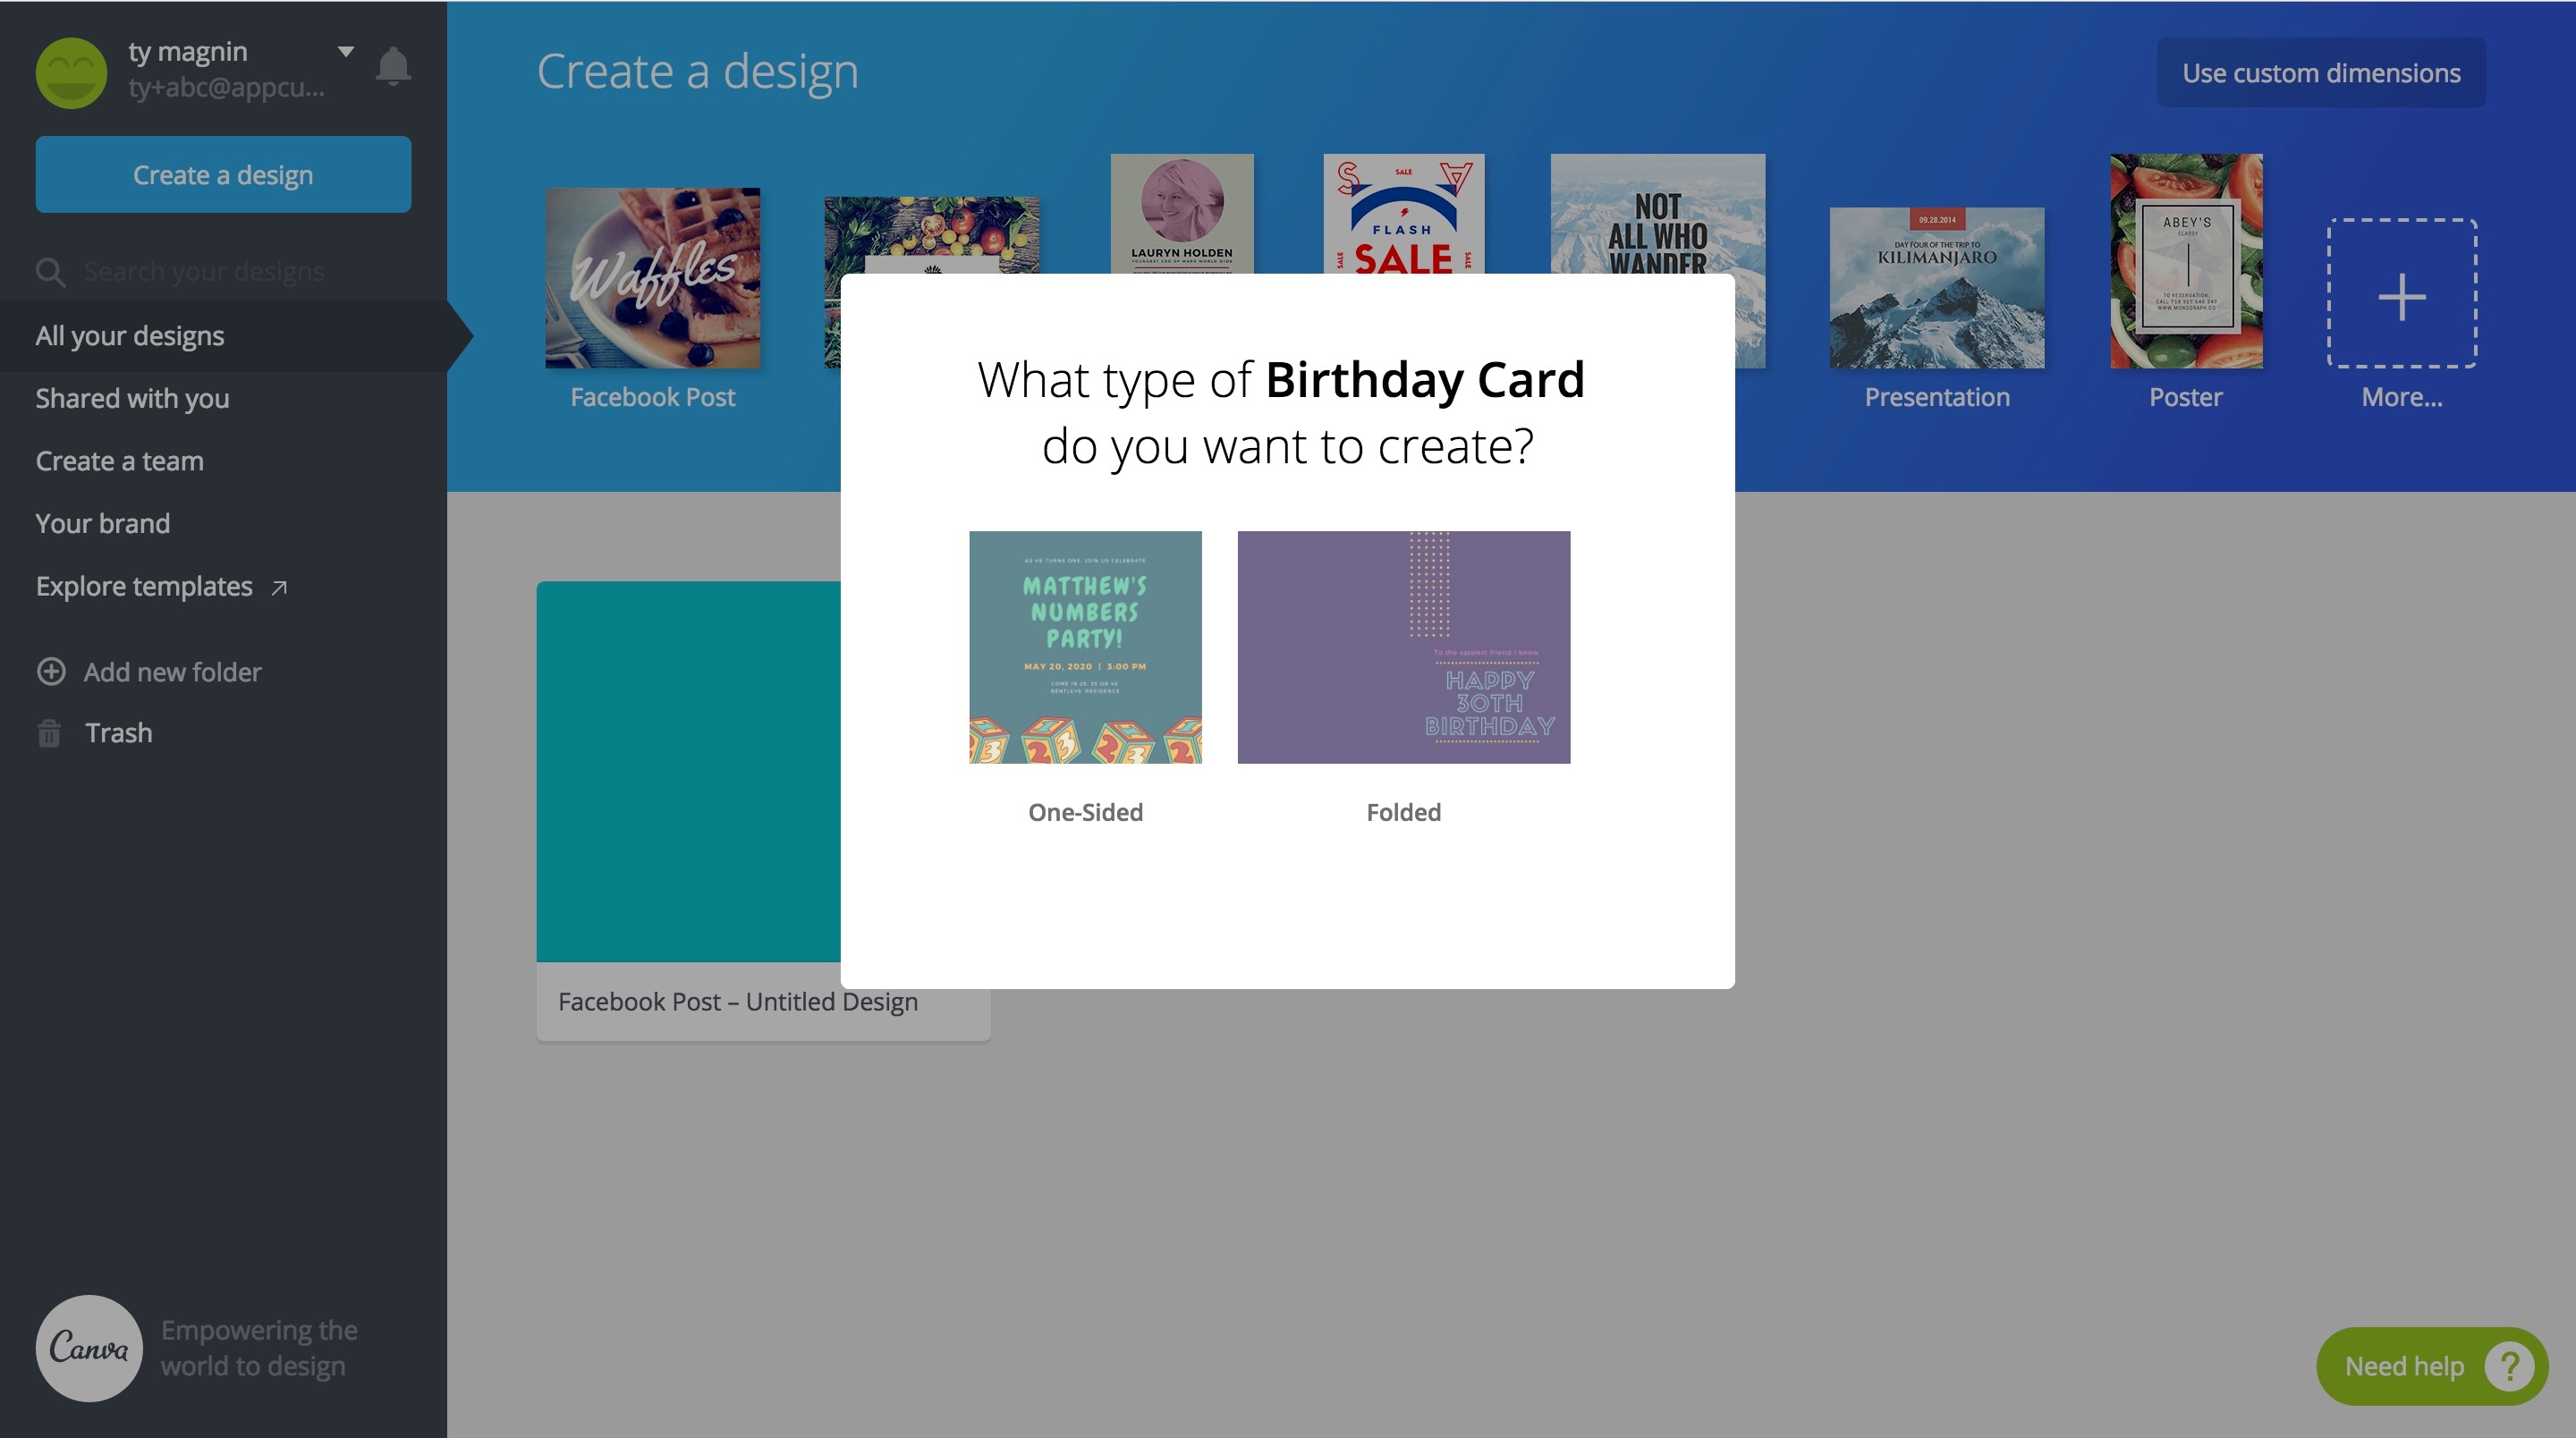This screenshot has width=2576, height=1438.
Task: Click the Canva logo
Action: tap(88, 1348)
